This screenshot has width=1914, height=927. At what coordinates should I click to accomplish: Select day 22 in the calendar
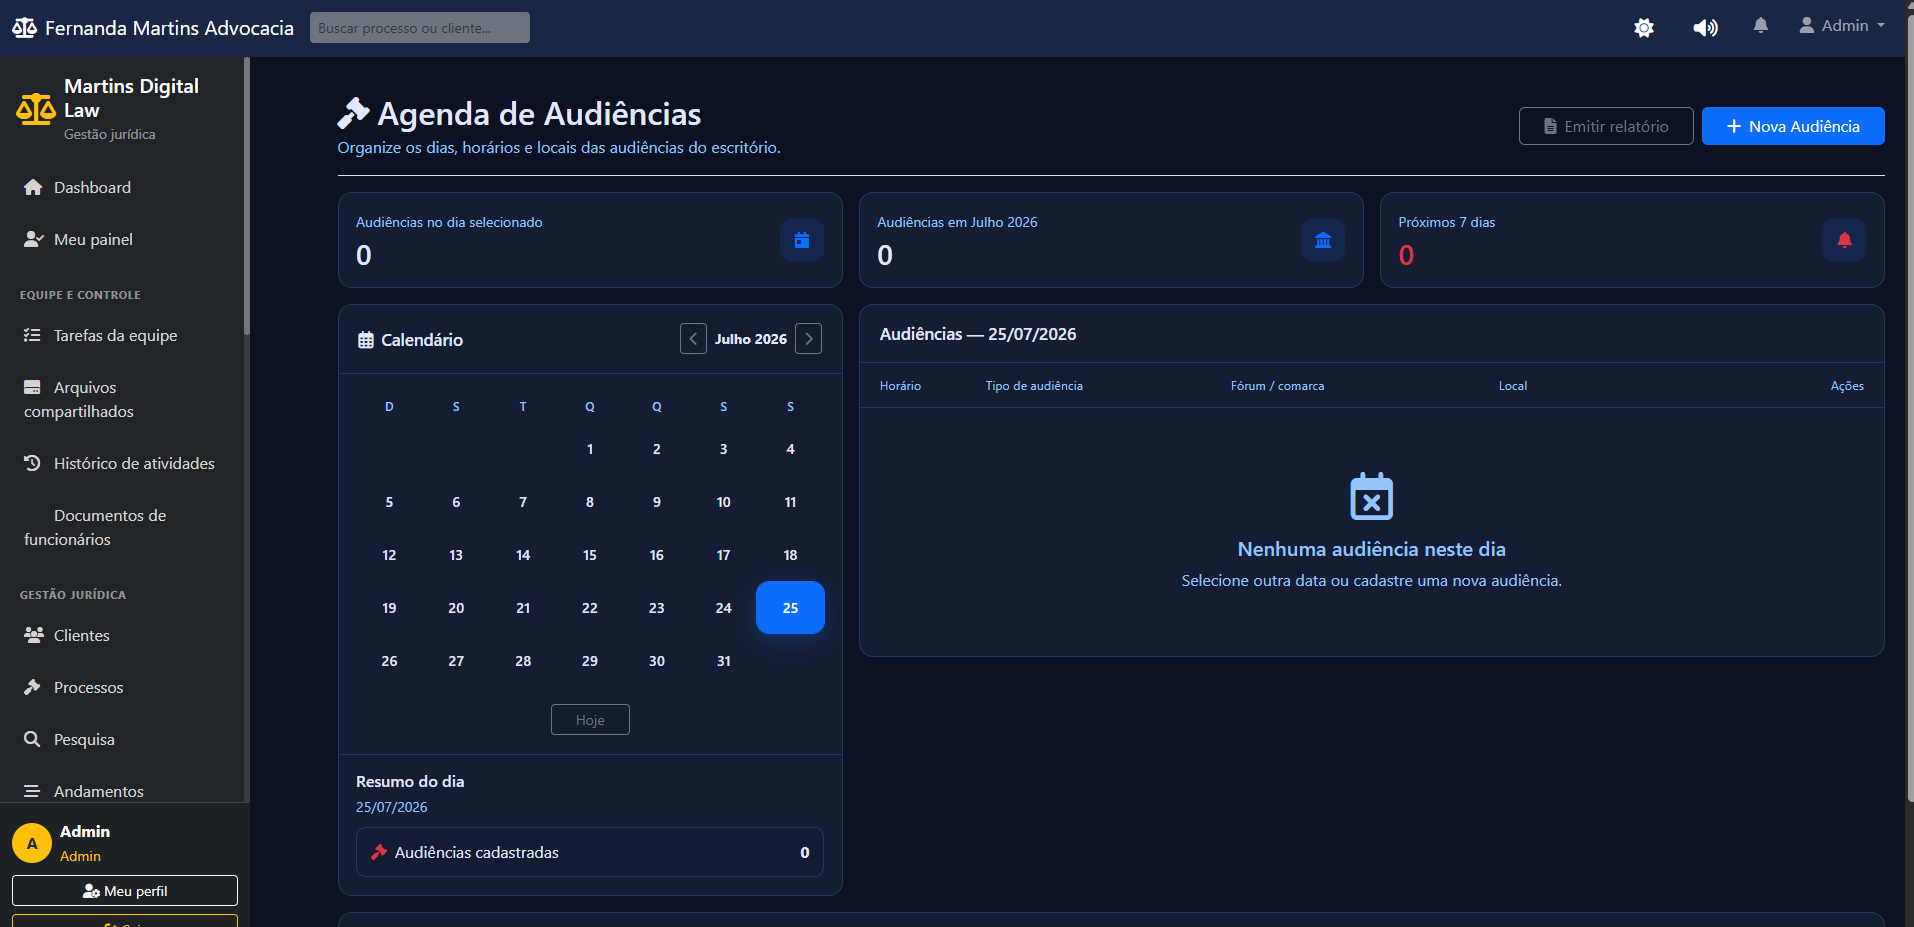[590, 608]
